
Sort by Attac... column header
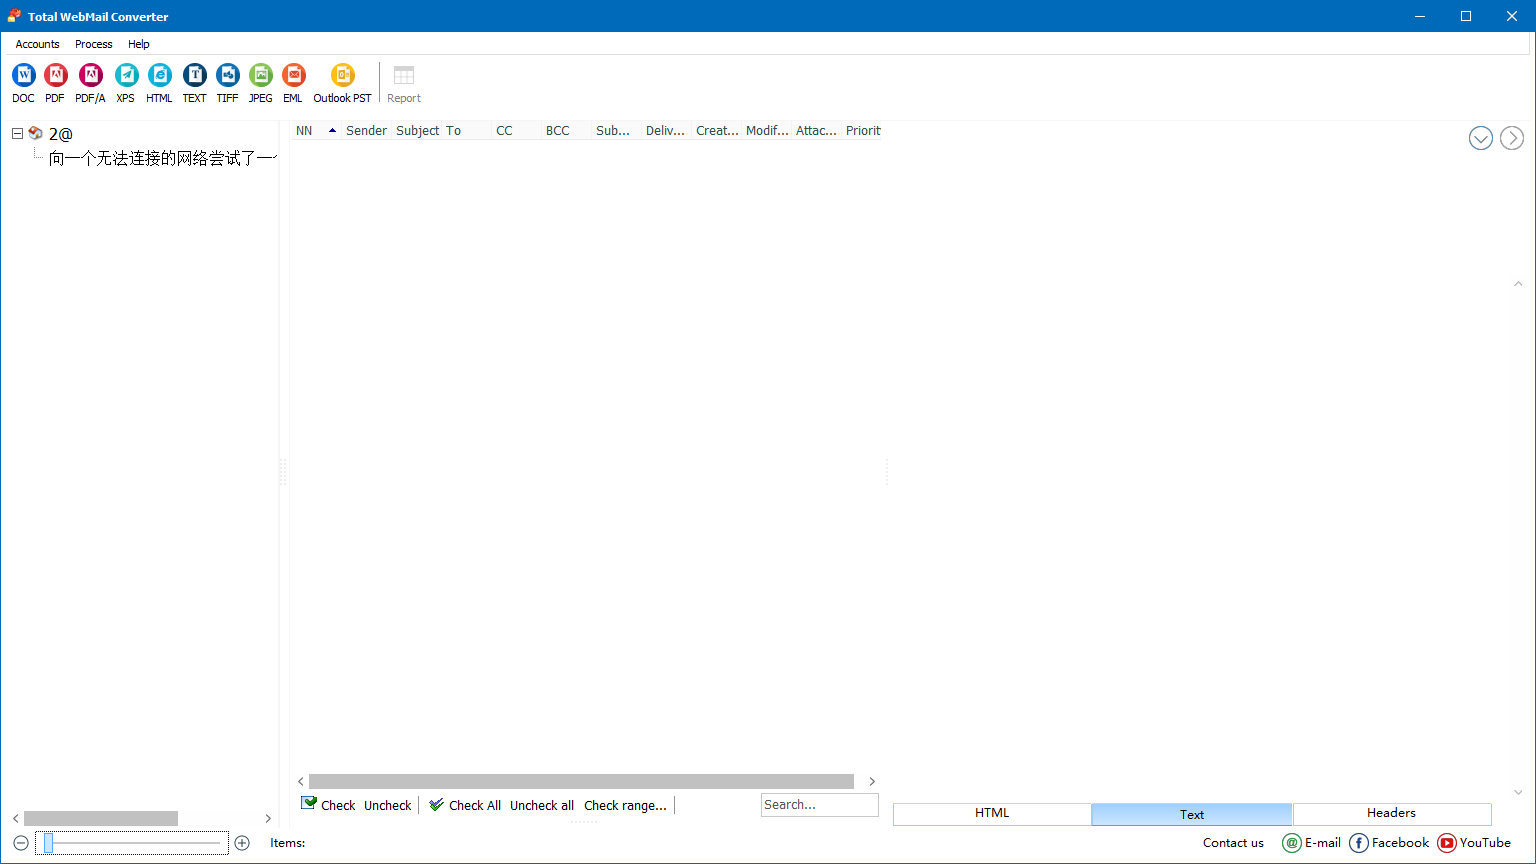pos(817,131)
